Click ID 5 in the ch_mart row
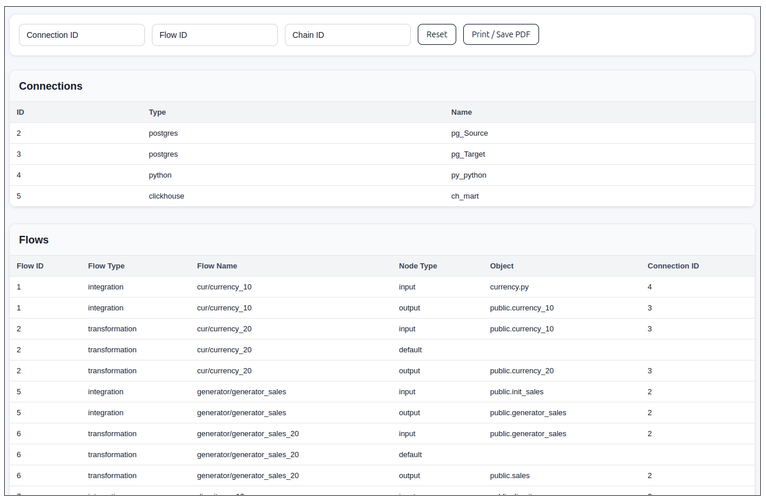 19,196
